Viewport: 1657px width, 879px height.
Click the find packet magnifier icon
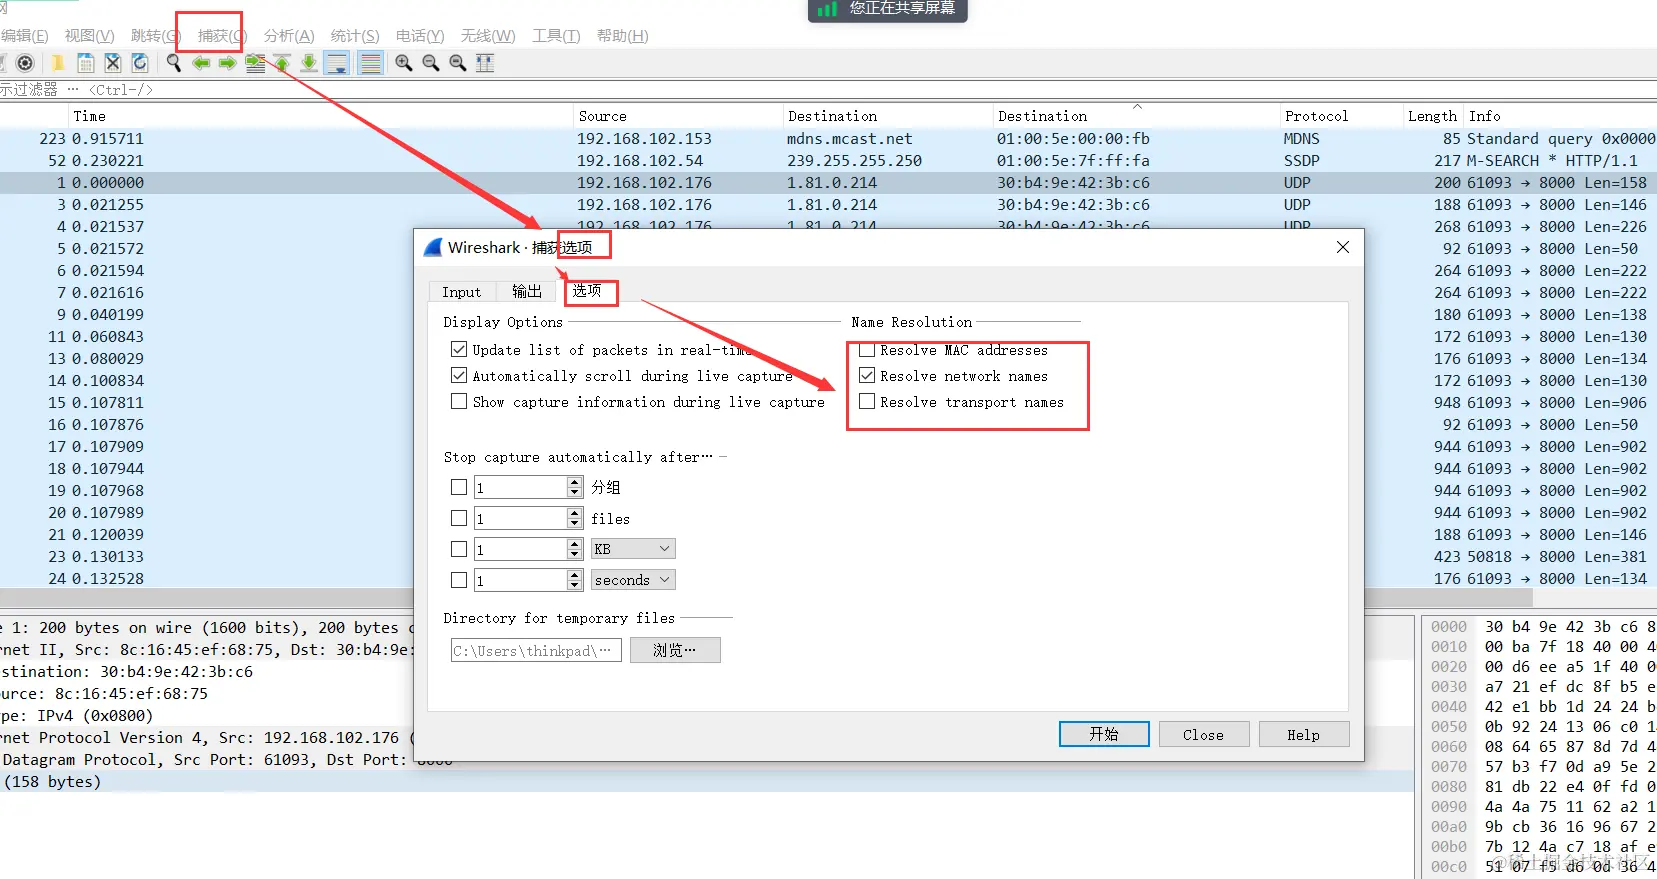174,63
